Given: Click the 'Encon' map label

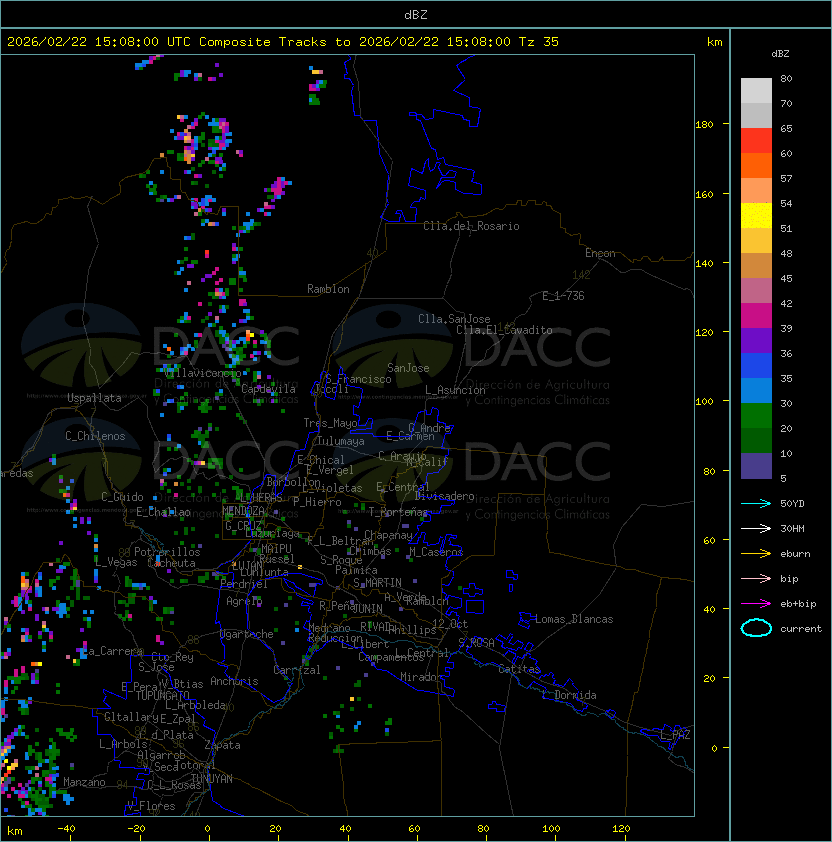Looking at the screenshot, I should click(x=600, y=253).
